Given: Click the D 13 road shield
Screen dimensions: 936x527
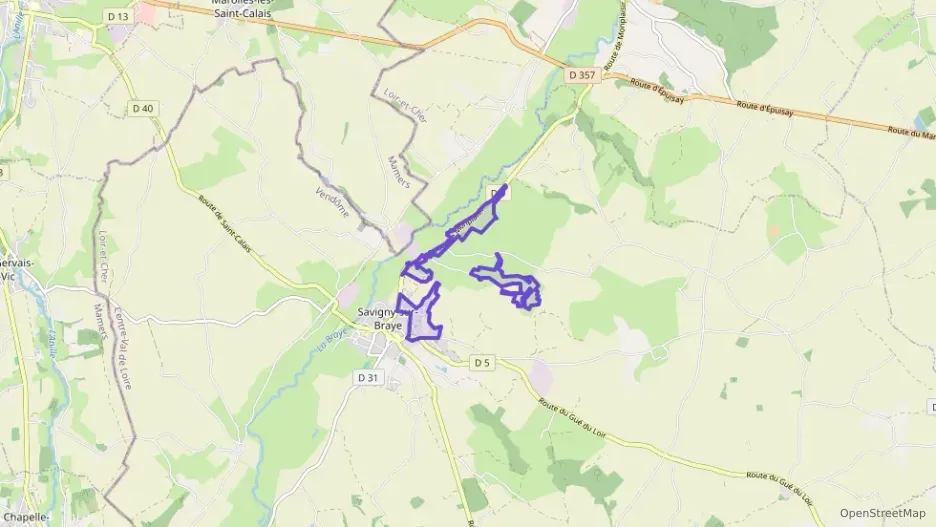Looking at the screenshot, I should (118, 17).
